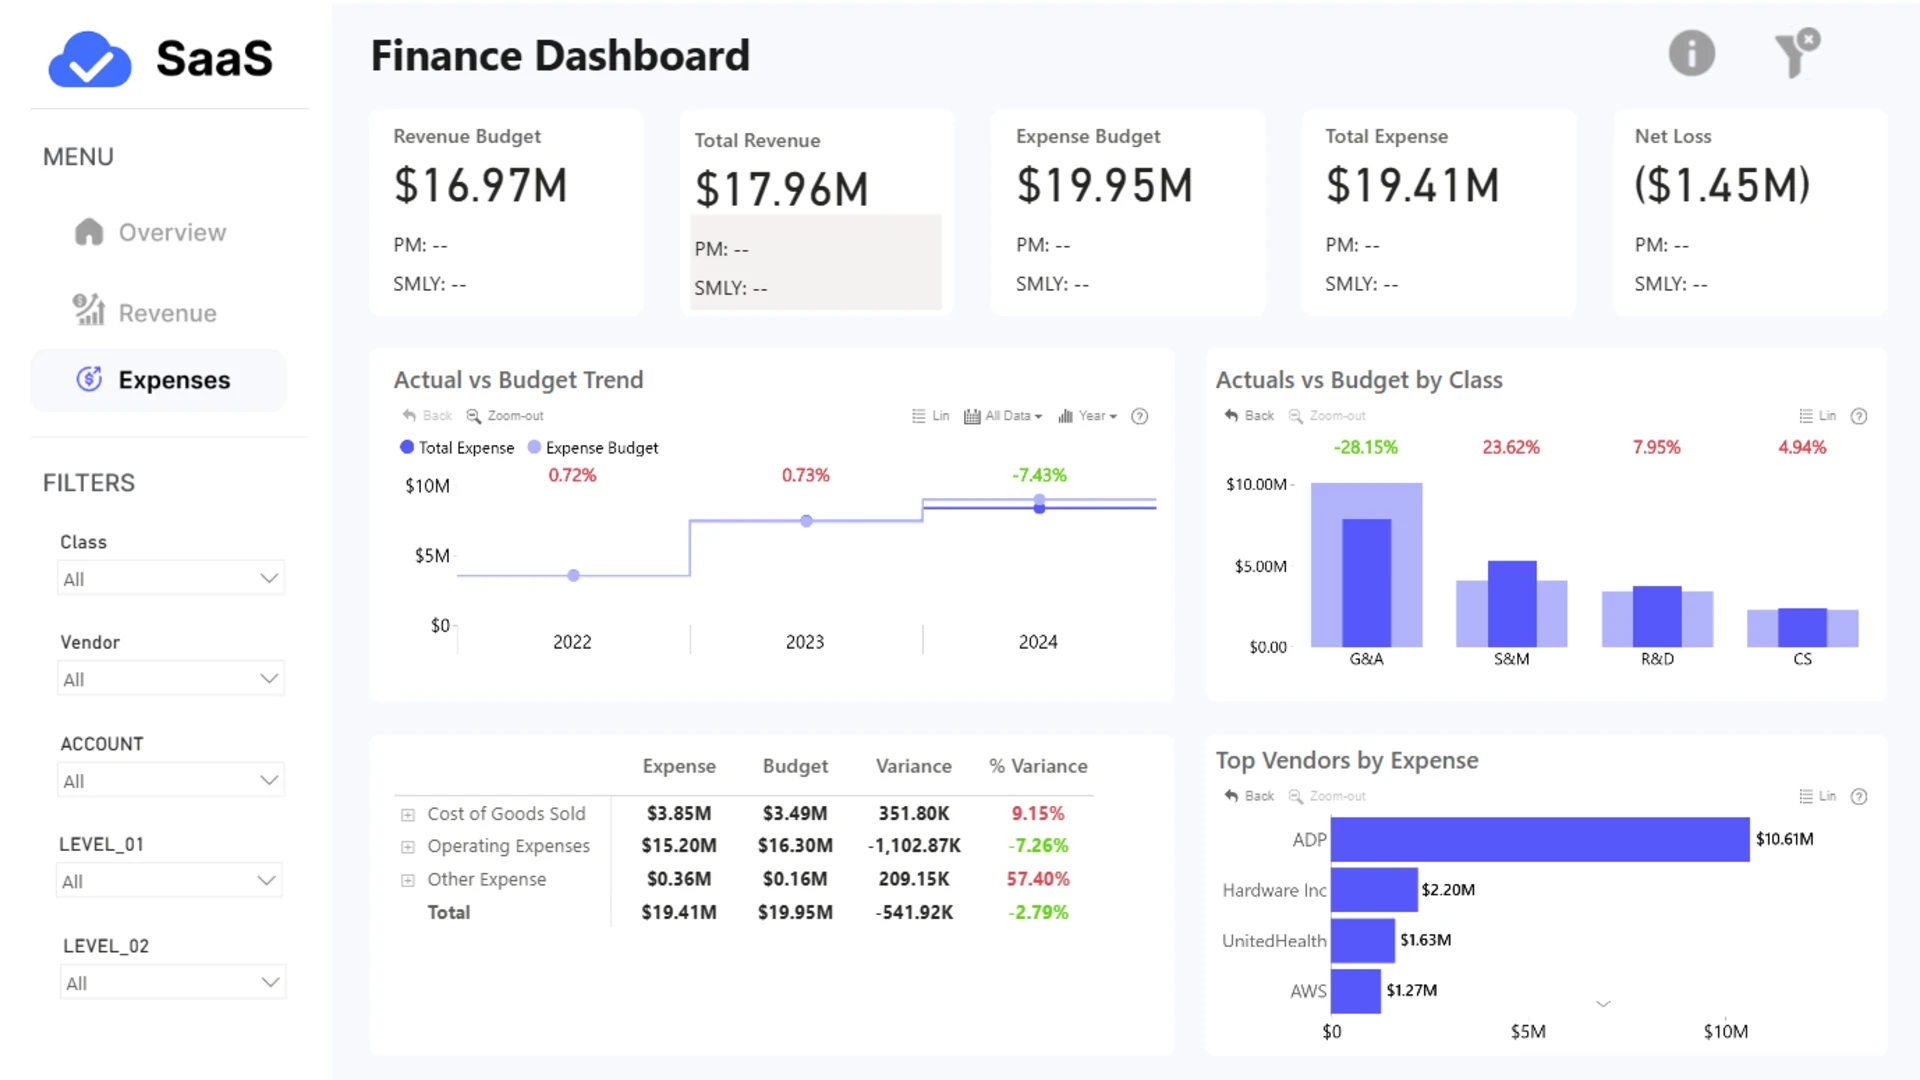Clear filters using the funnel icon

point(1796,53)
